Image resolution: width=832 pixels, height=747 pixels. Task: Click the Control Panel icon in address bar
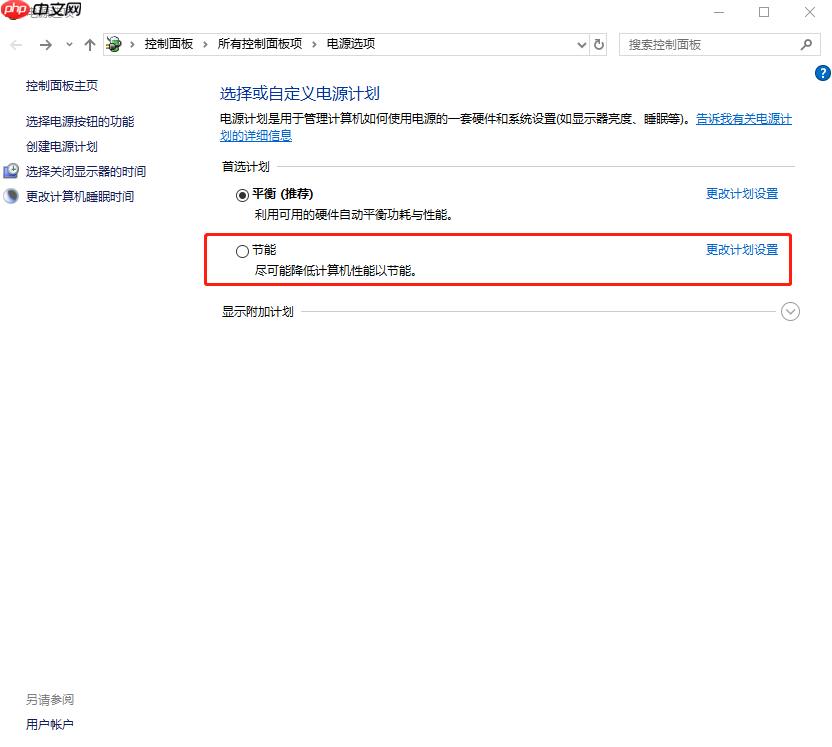click(113, 44)
